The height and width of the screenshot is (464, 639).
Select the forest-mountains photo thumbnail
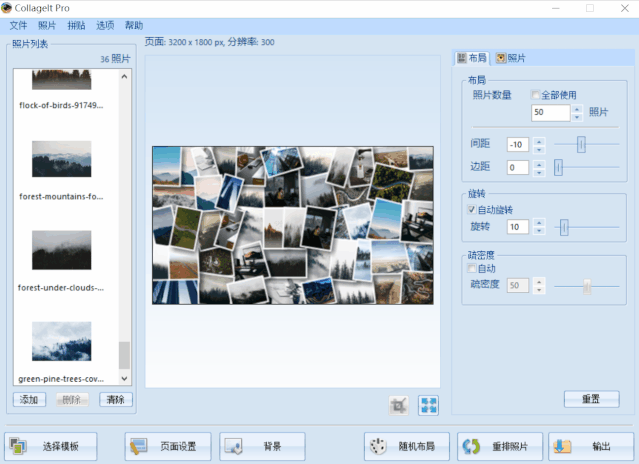point(61,160)
